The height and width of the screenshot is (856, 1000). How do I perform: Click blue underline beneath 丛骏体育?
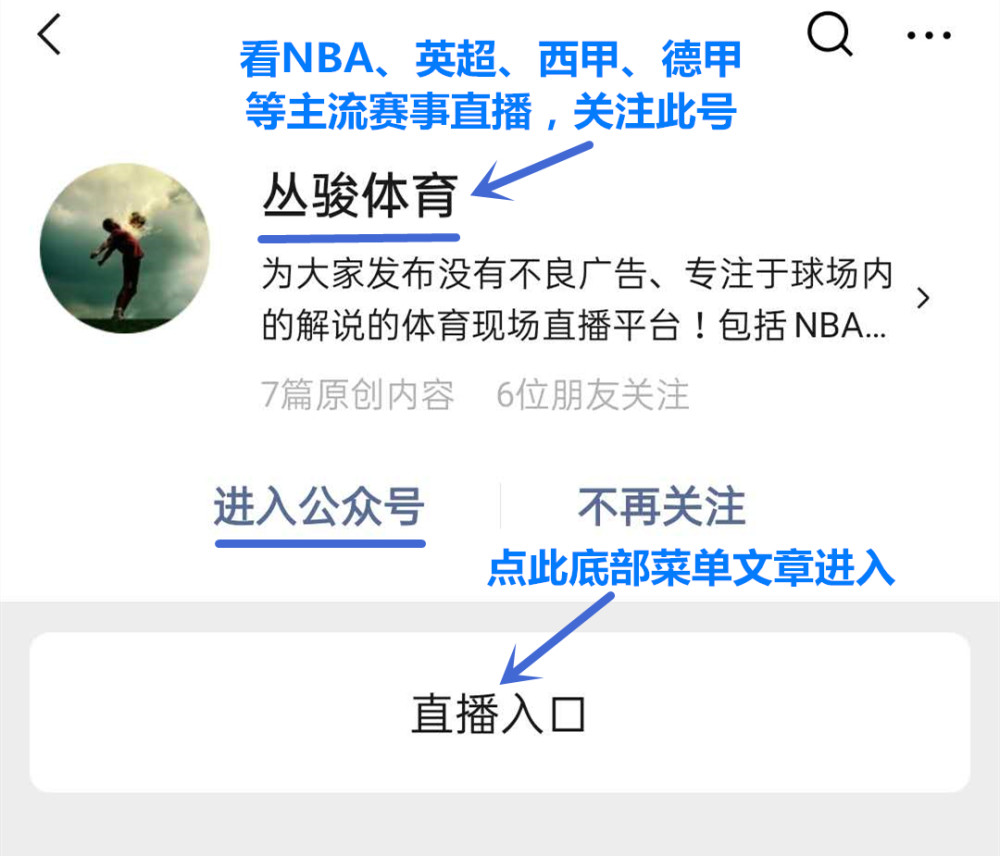(x=358, y=239)
